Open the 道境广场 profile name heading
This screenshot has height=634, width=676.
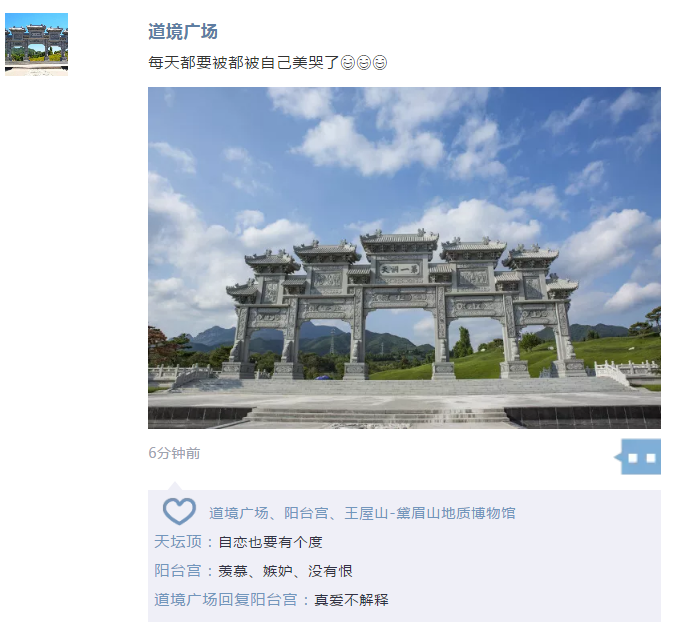click(x=183, y=31)
